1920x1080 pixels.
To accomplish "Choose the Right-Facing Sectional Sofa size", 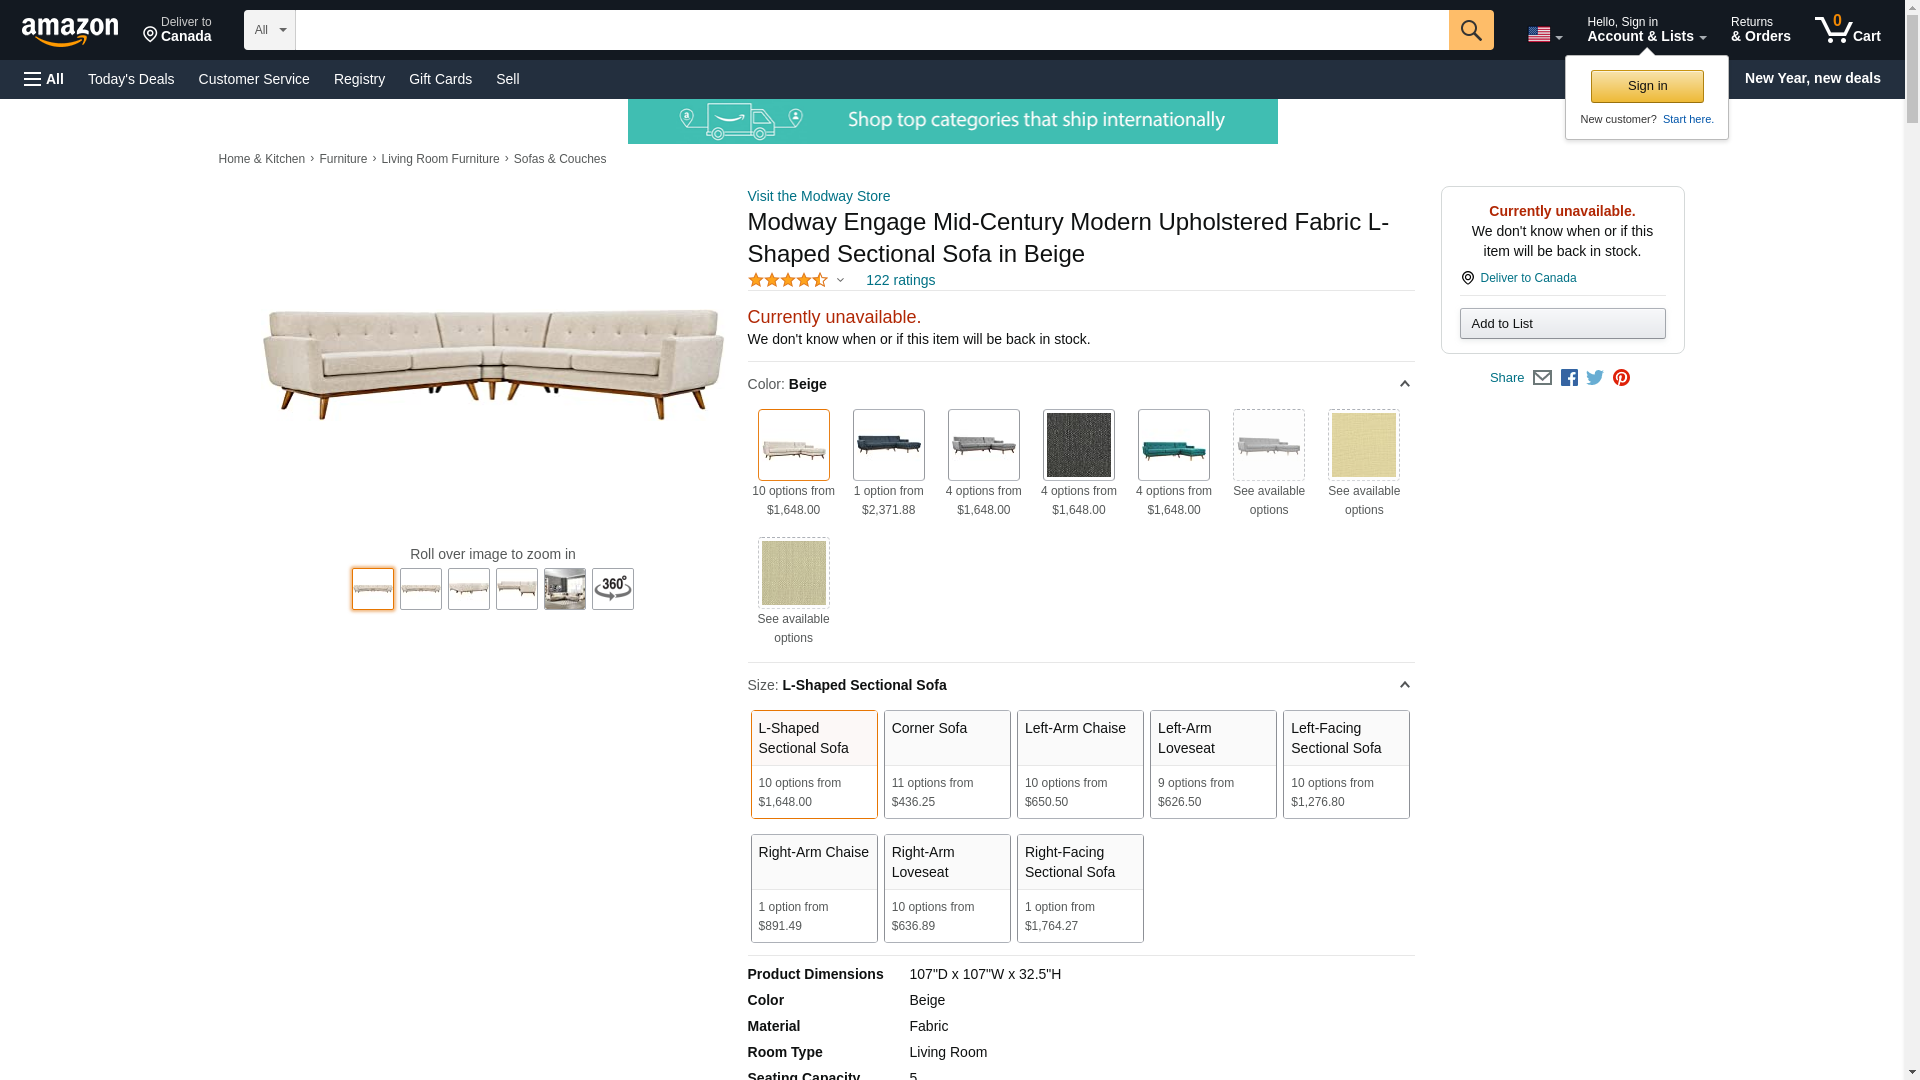I will (1079, 888).
